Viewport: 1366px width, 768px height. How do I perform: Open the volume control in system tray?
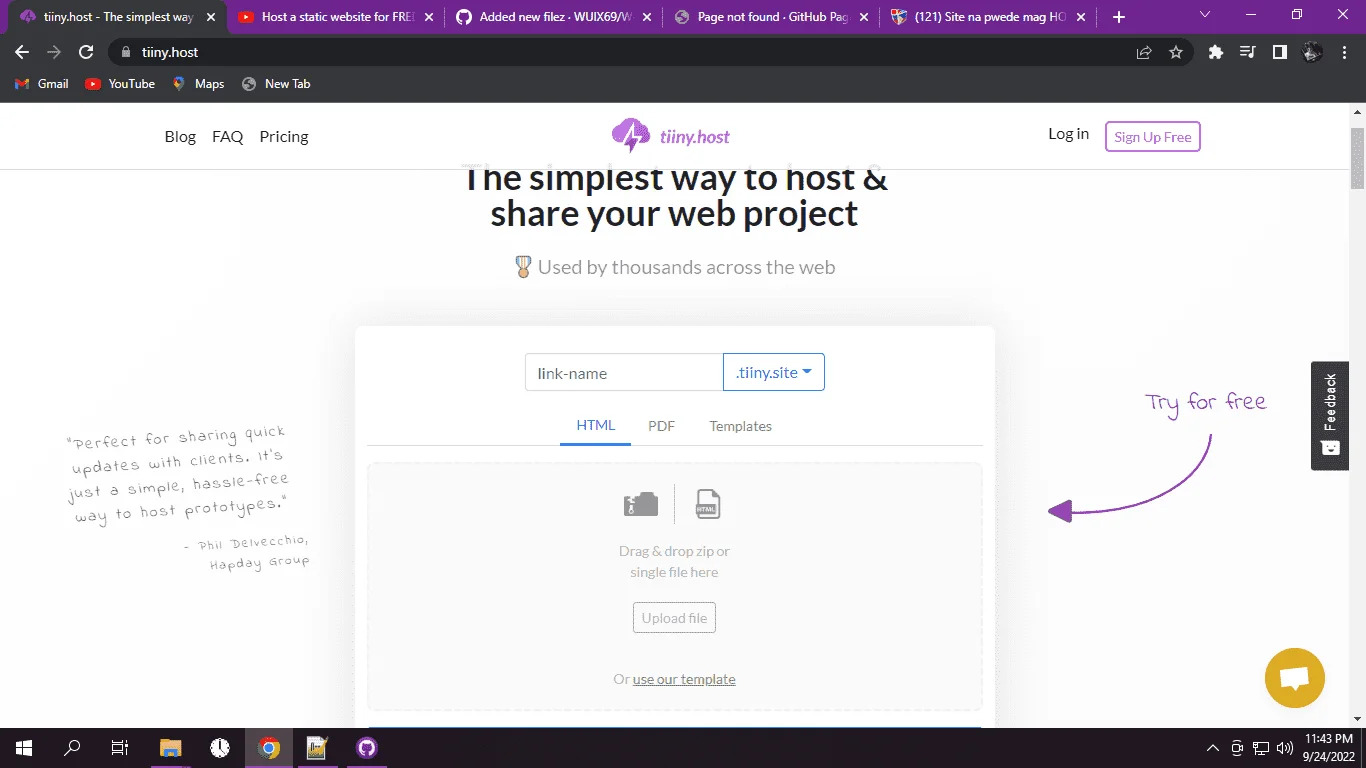pos(1285,748)
